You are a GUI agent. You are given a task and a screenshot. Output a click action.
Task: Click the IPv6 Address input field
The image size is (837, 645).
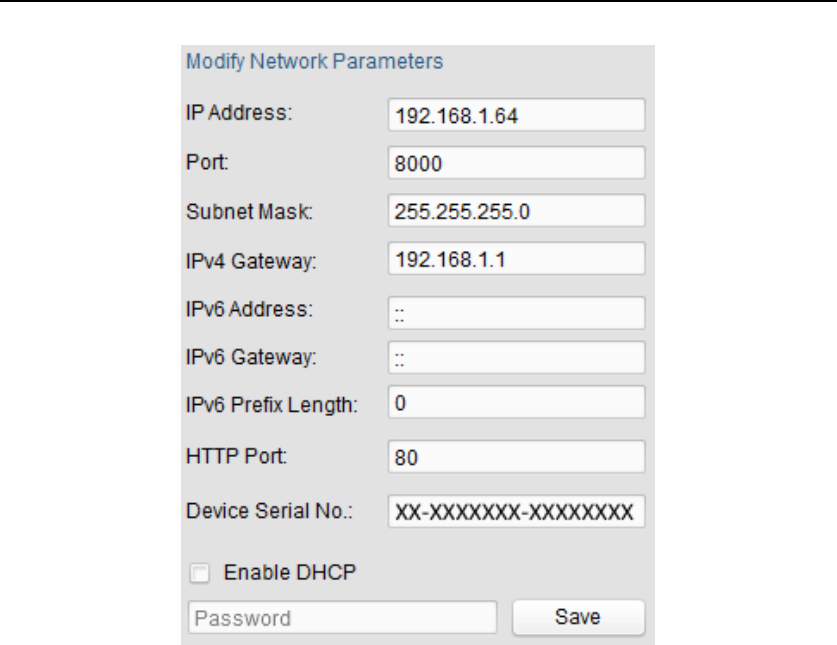(x=516, y=313)
